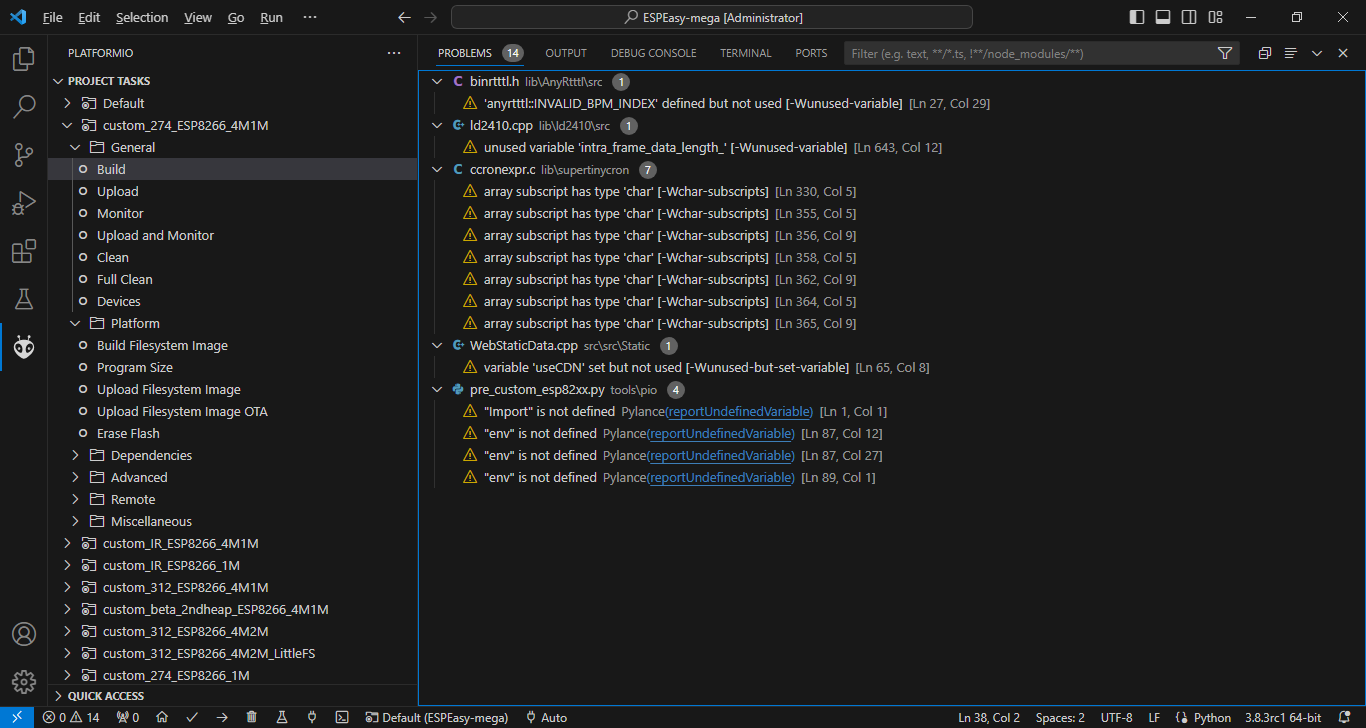This screenshot has width=1366, height=728.
Task: Collapse the General tasks folder
Action: [x=75, y=147]
